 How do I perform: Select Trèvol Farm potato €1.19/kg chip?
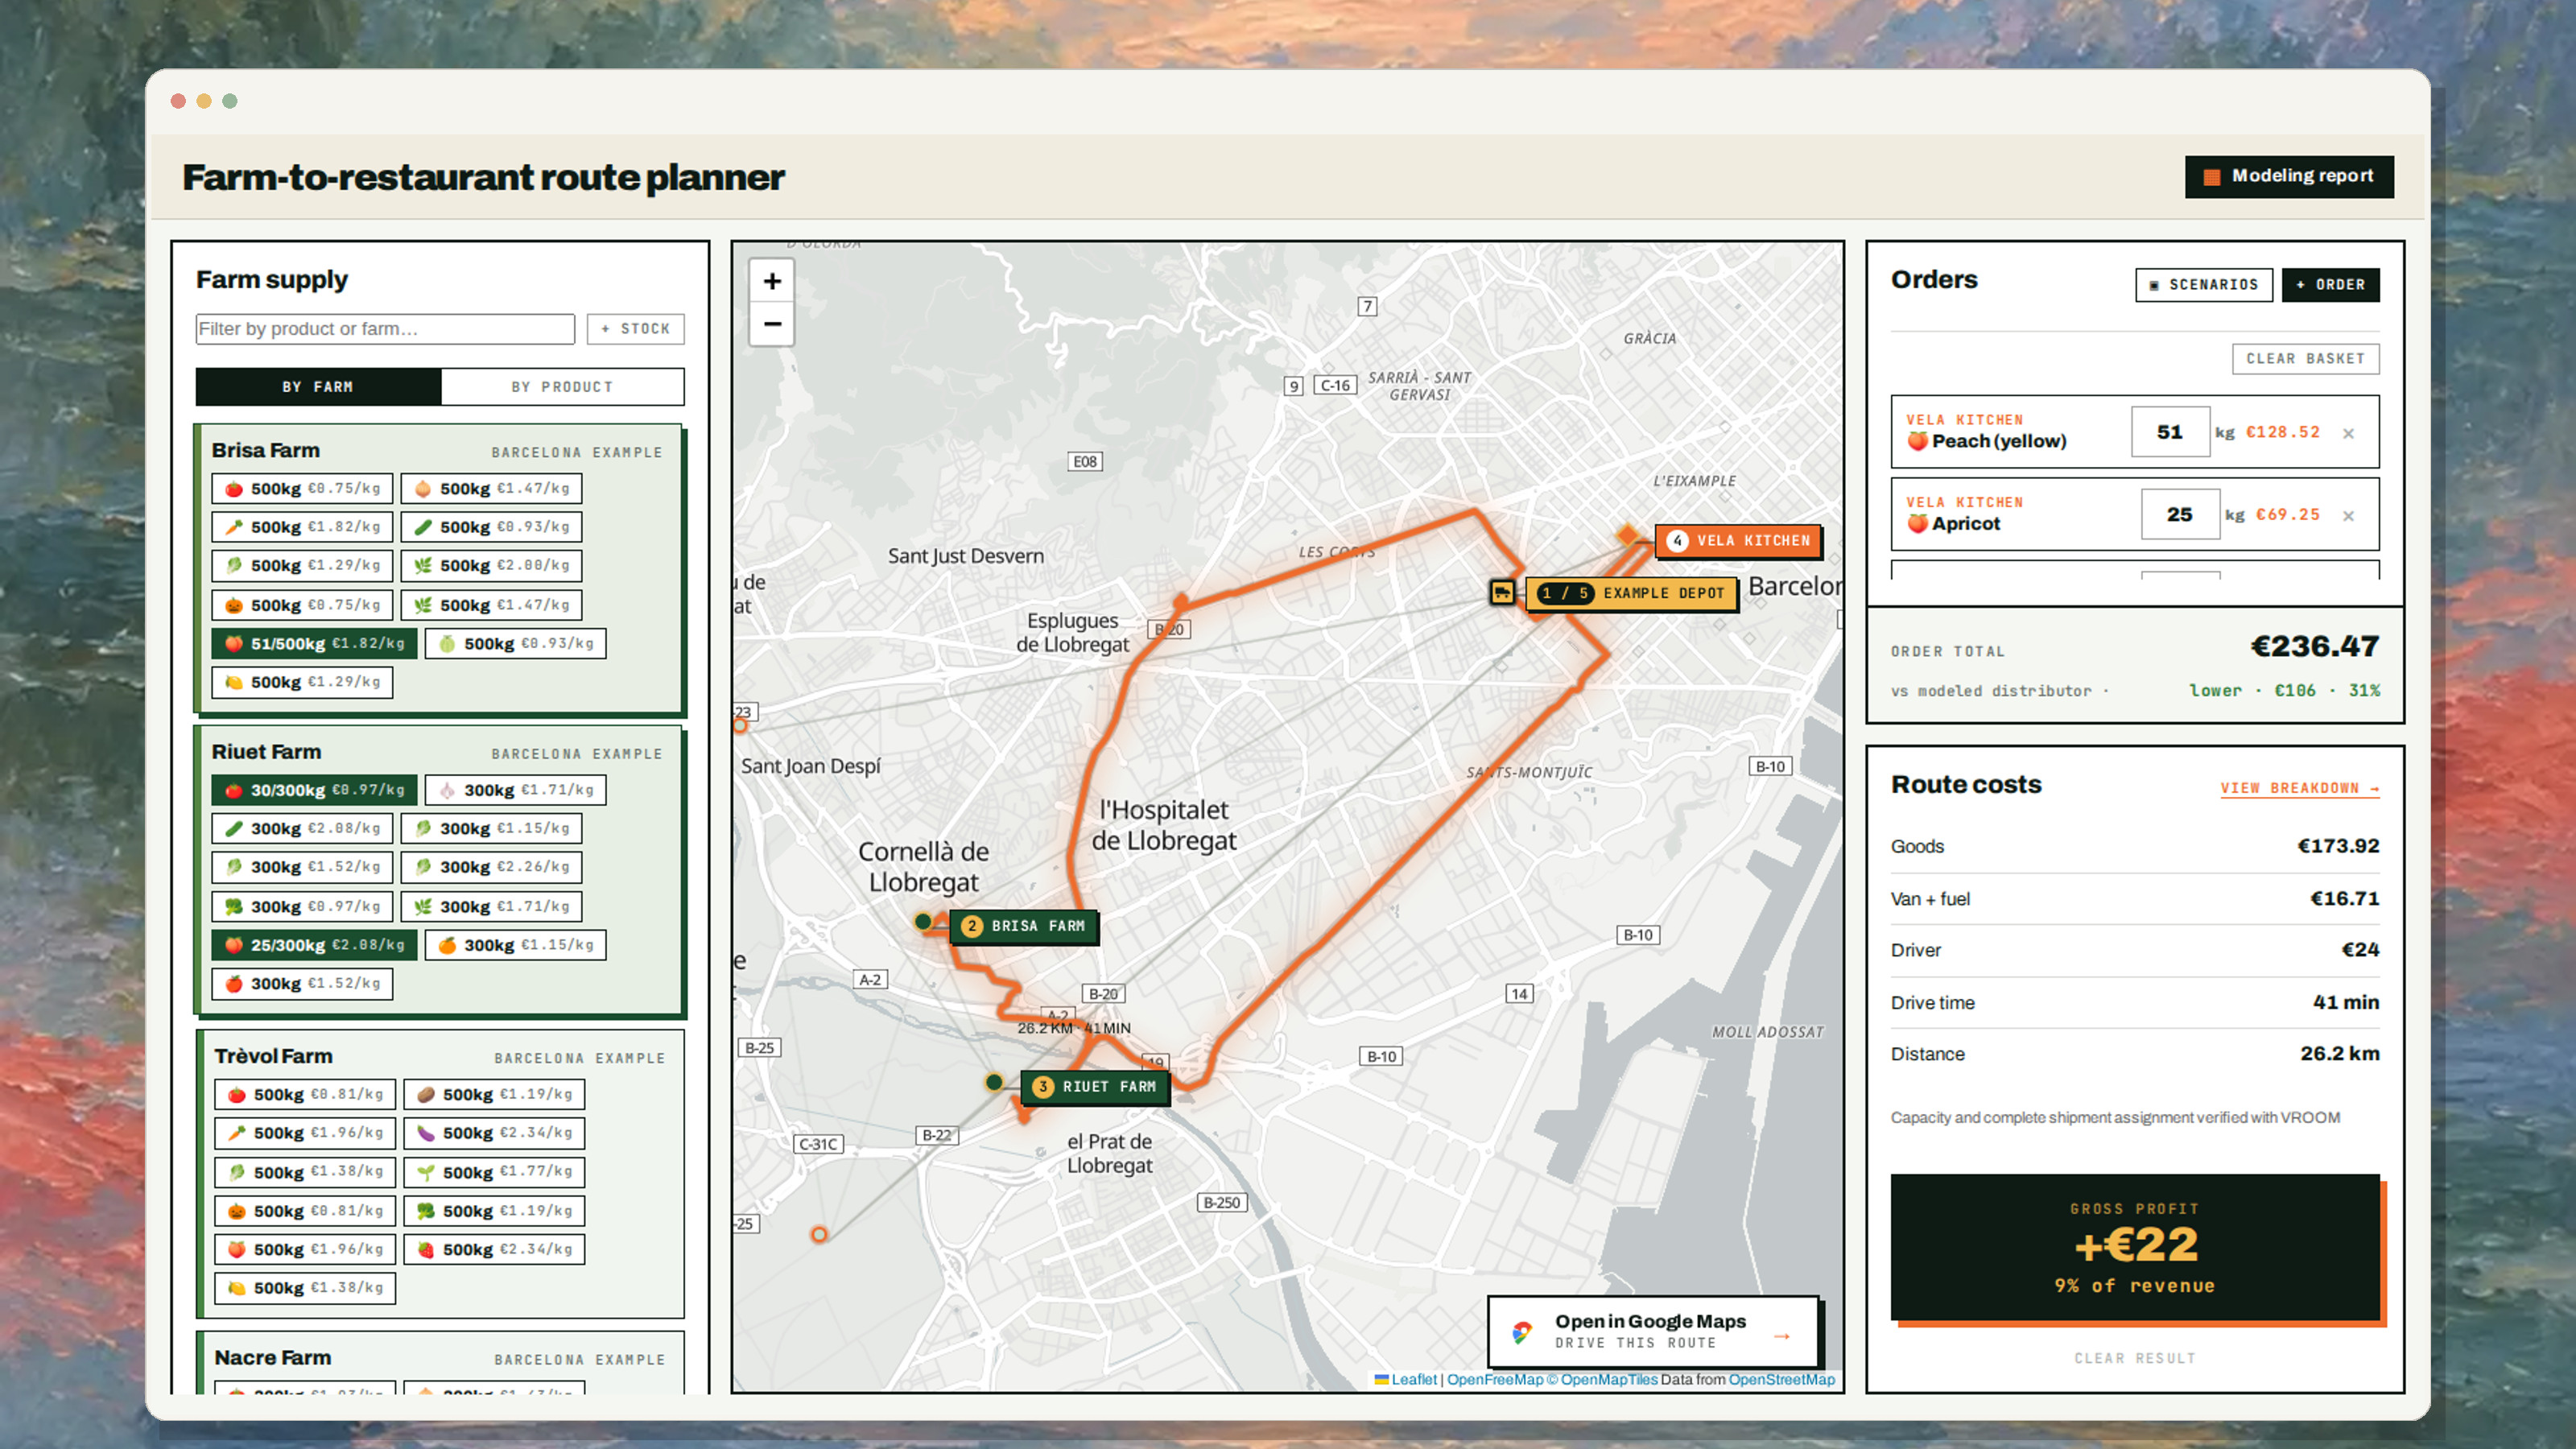click(494, 1094)
